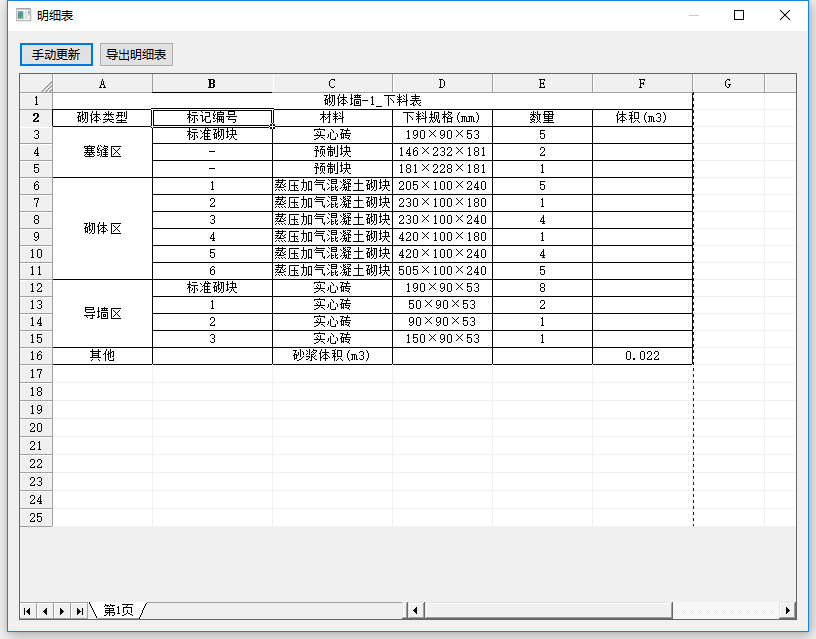Image resolution: width=816 pixels, height=639 pixels.
Task: Click the 205×100×240 cell
Action: [442, 186]
